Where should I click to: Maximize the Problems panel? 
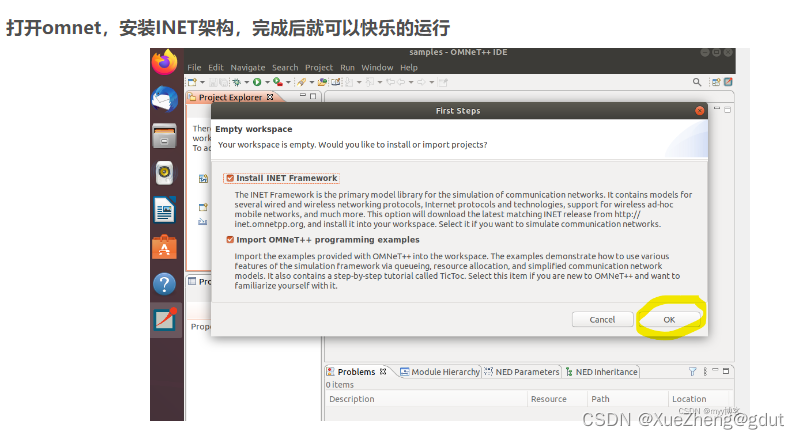pyautogui.click(x=726, y=371)
